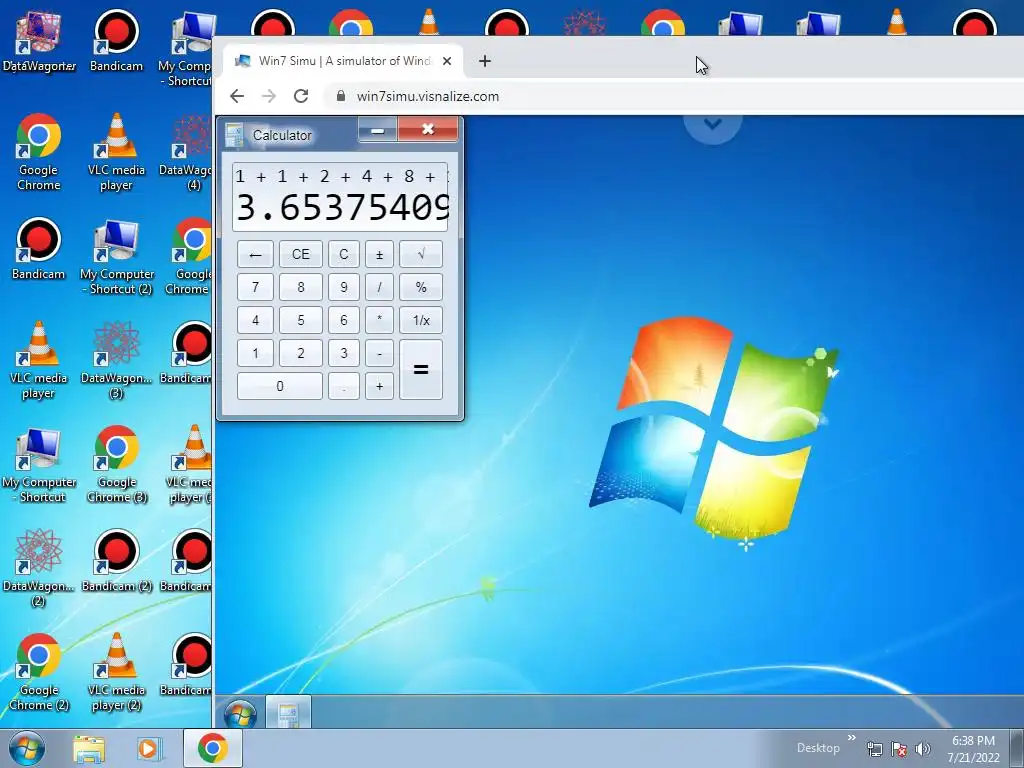Click the wide 0 key in Calculator
The width and height of the screenshot is (1024, 768).
280,386
